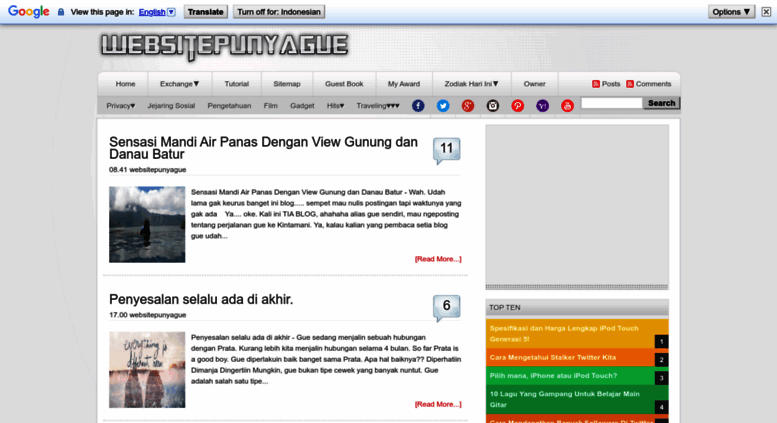Click the Posts RSS feed icon
This screenshot has height=423, width=777.
pos(596,84)
